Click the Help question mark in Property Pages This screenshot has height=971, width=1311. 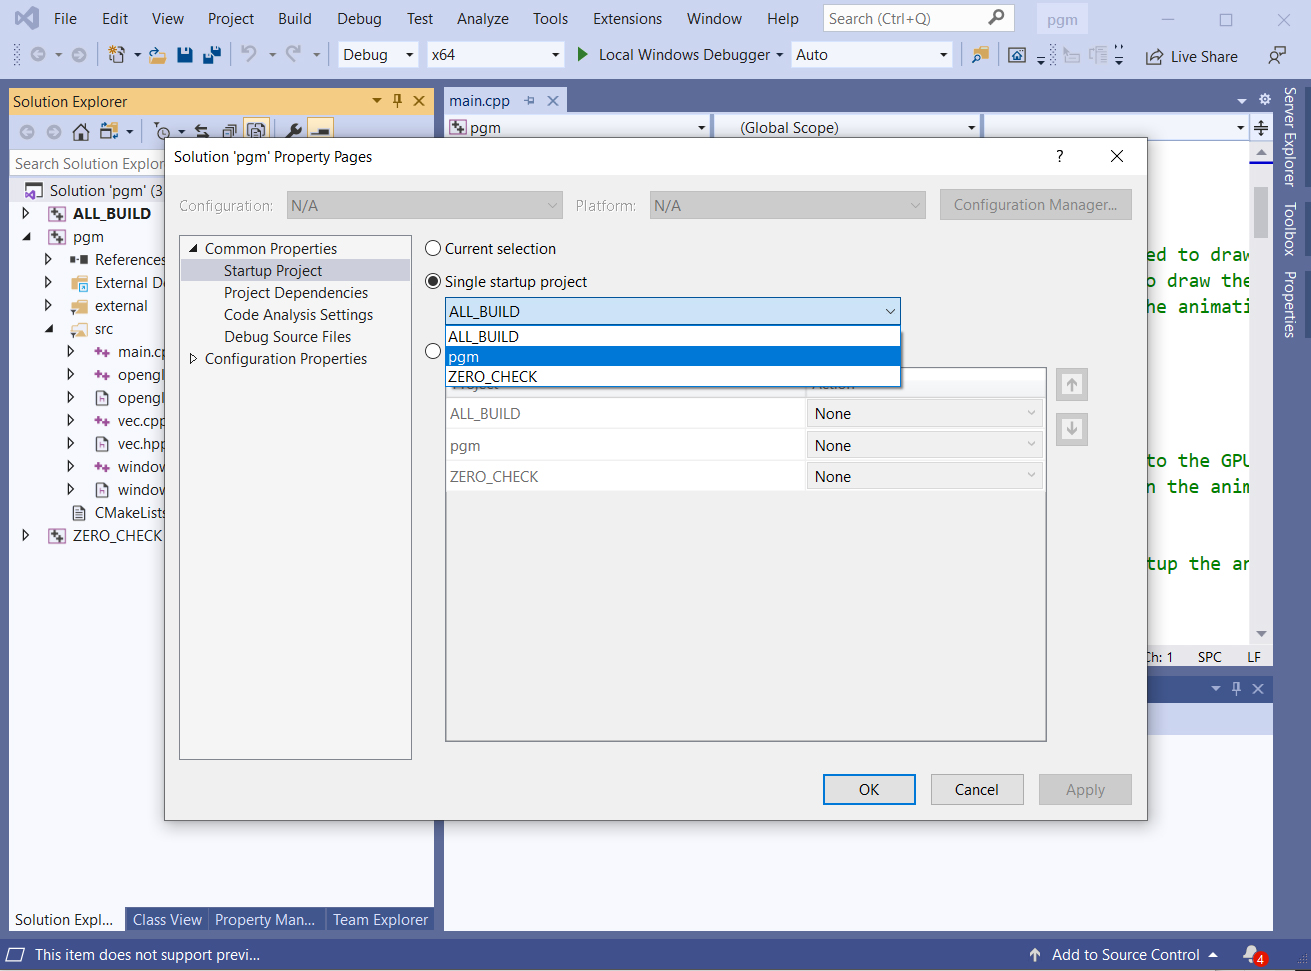pos(1060,156)
